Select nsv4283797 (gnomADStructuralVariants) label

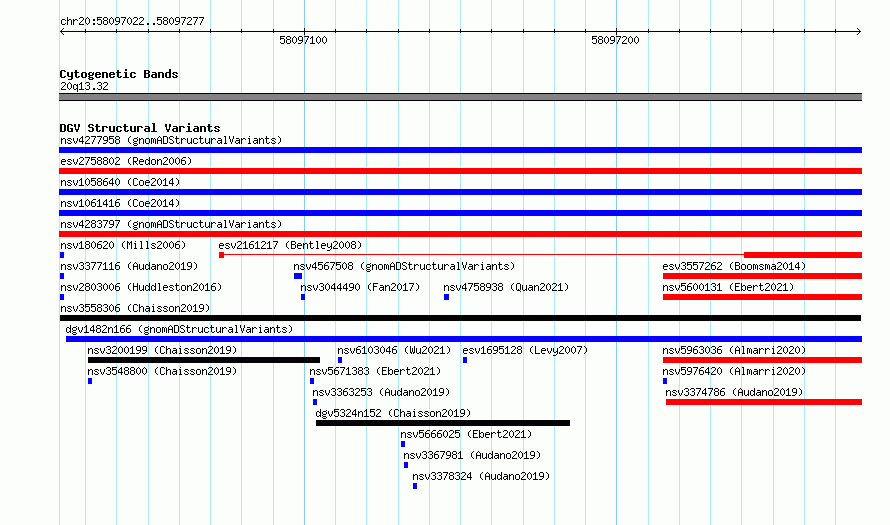click(x=171, y=224)
